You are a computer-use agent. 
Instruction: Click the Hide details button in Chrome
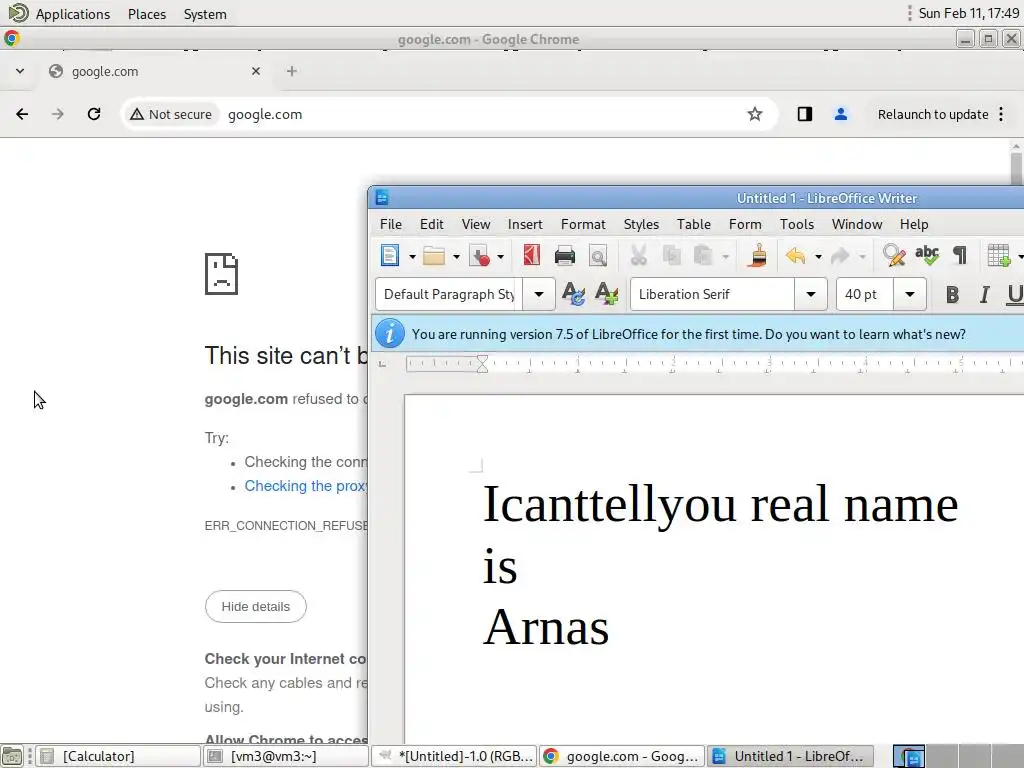255,606
